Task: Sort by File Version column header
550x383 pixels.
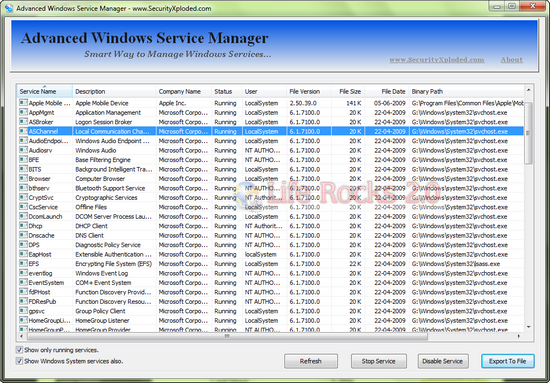Action: point(309,92)
